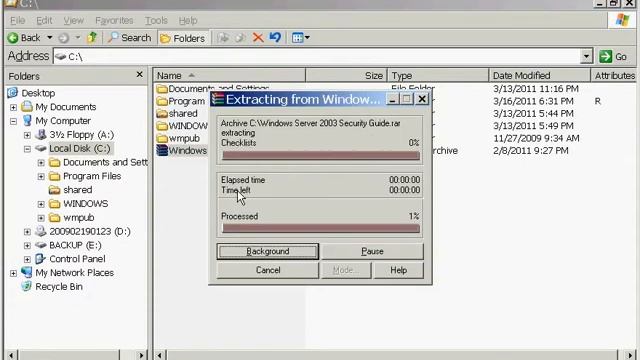The width and height of the screenshot is (640, 360).
Task: Pause the extraction
Action: tap(372, 251)
